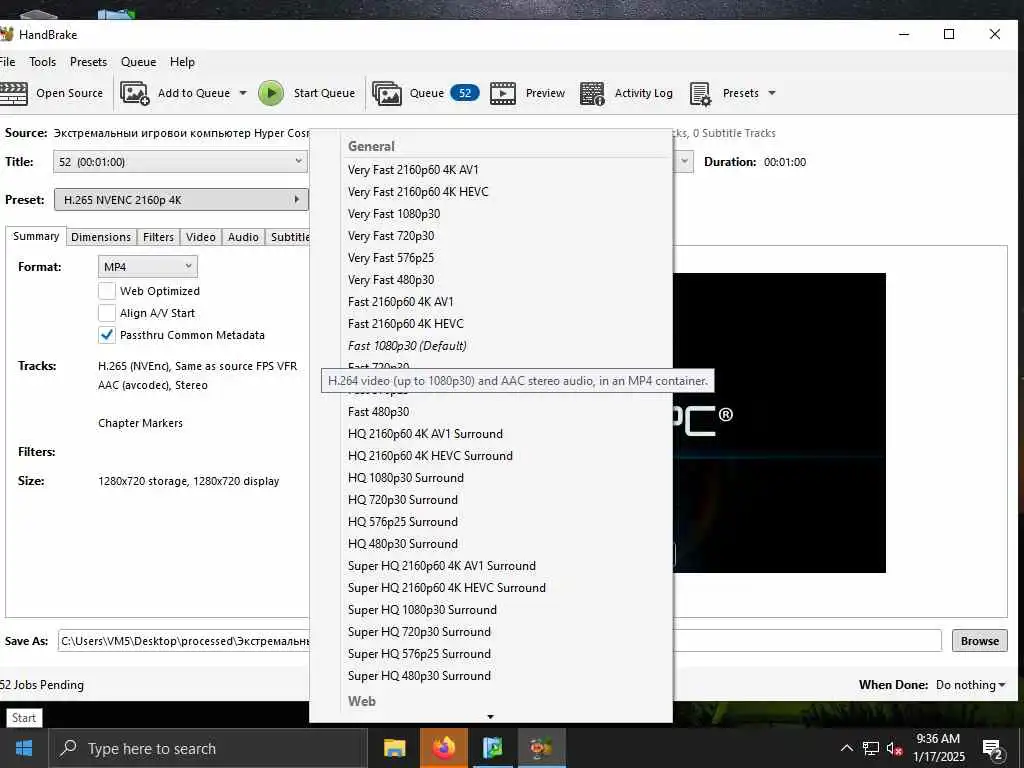Viewport: 1024px width, 768px height.
Task: Open the Title dropdown
Action: (x=180, y=161)
